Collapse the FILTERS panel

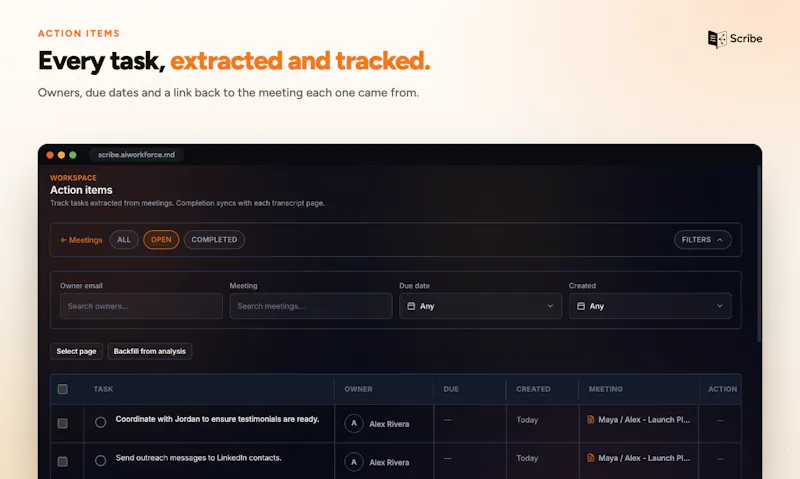click(x=703, y=240)
